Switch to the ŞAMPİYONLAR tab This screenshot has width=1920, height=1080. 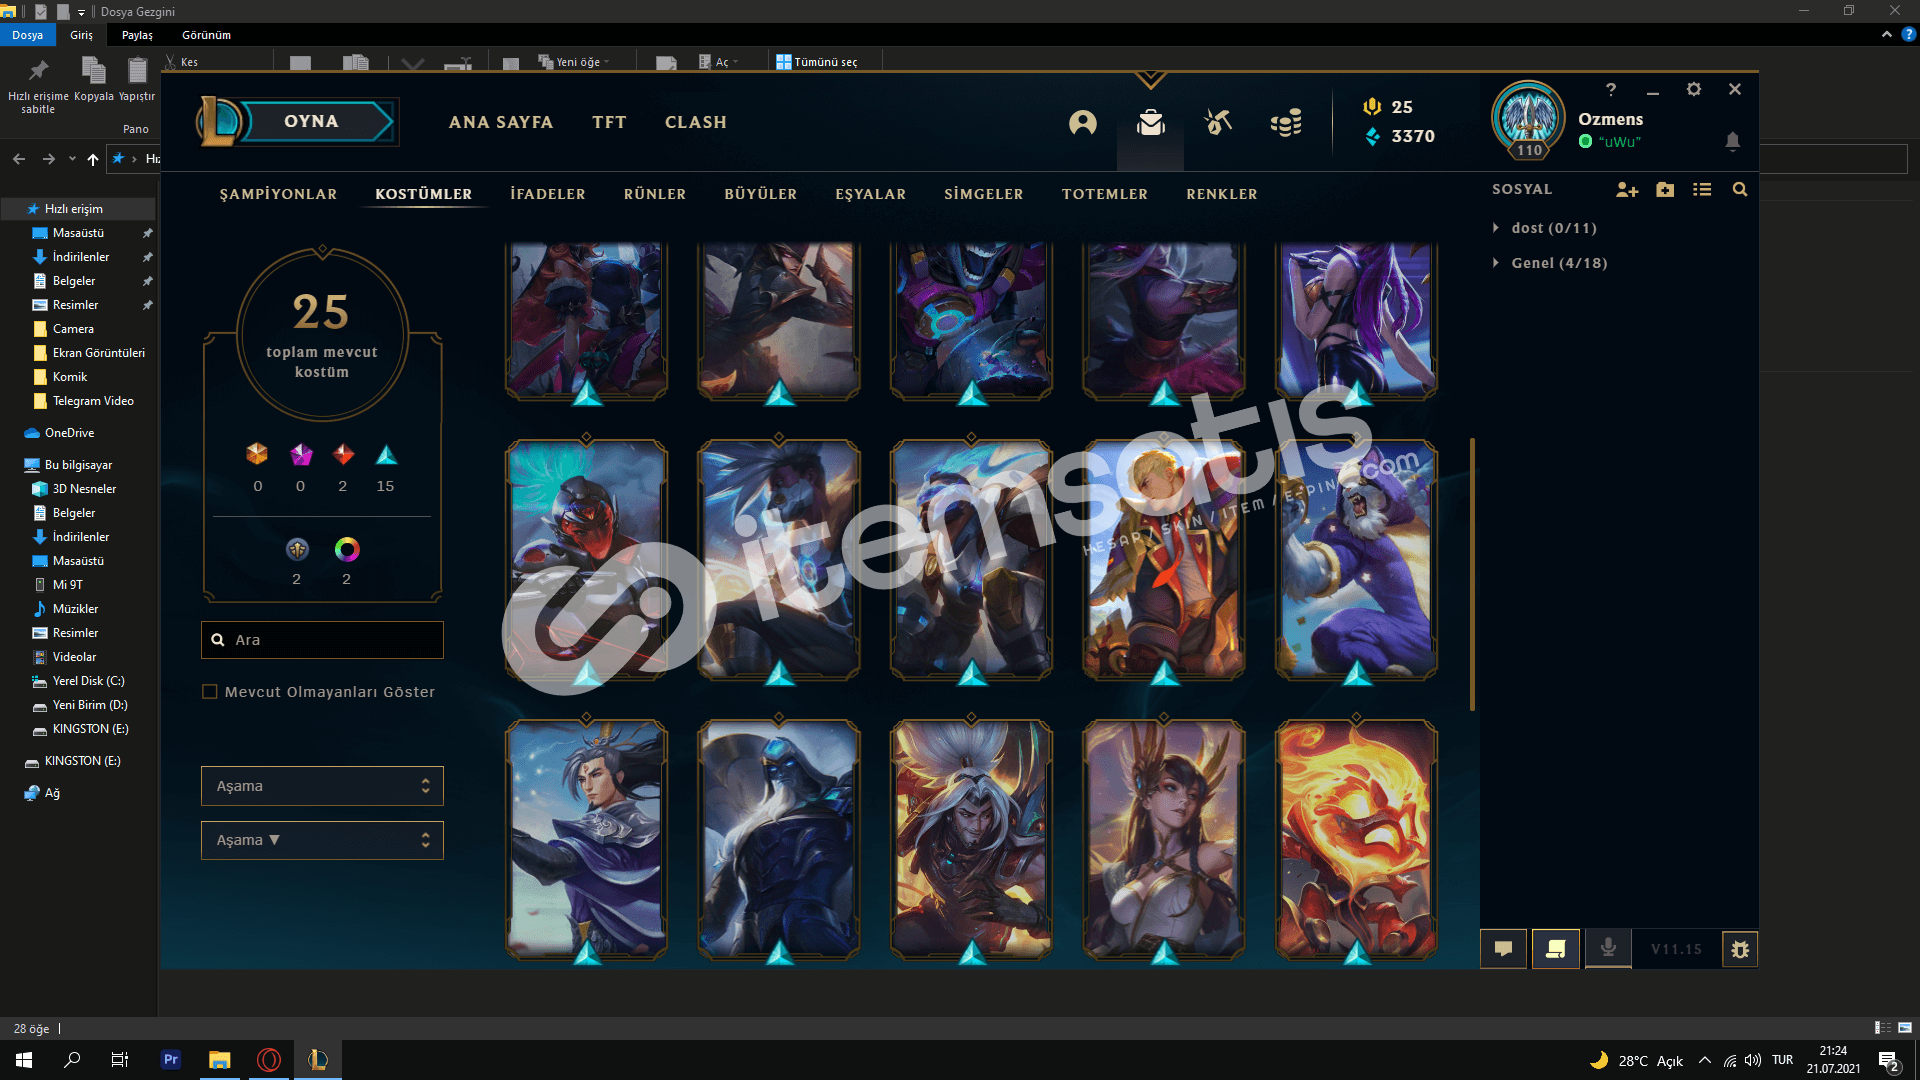278,194
